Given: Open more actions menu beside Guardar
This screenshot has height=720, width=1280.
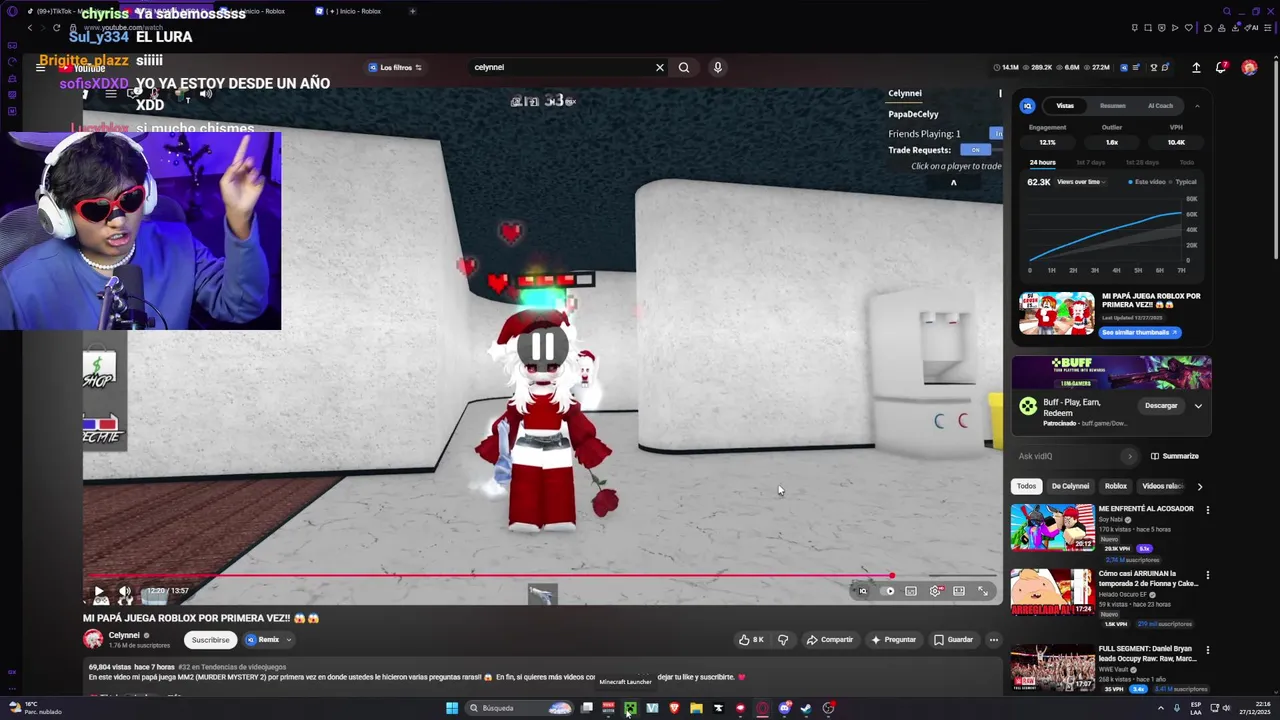Looking at the screenshot, I should pyautogui.click(x=993, y=640).
